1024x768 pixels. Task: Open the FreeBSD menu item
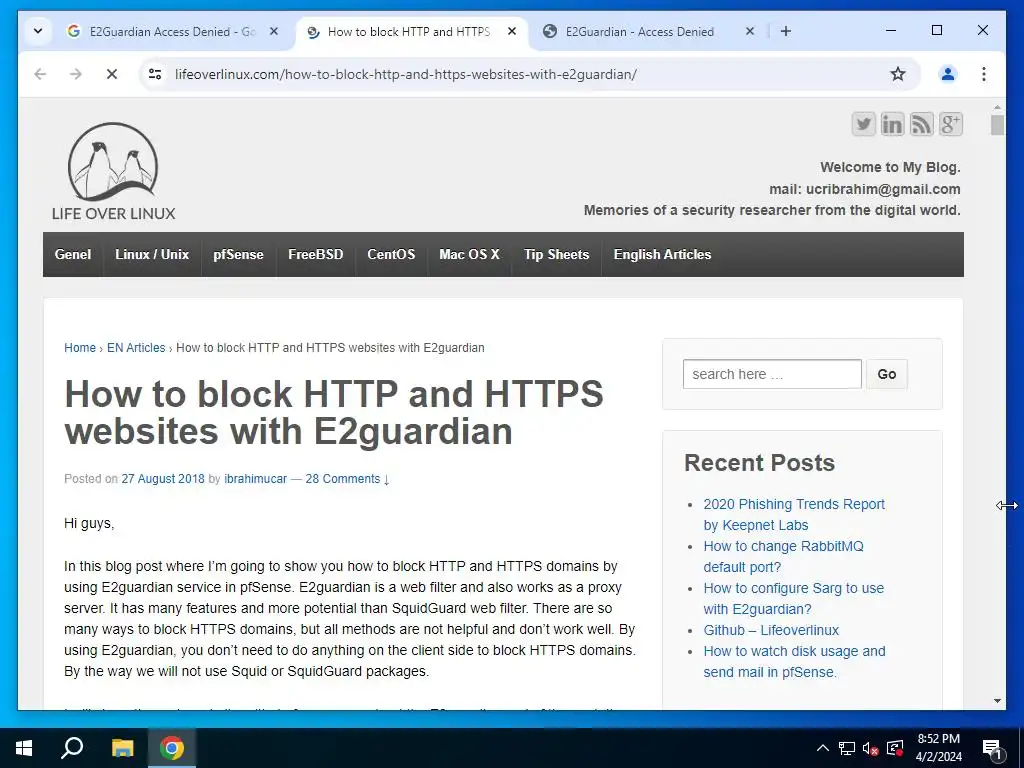click(x=315, y=255)
